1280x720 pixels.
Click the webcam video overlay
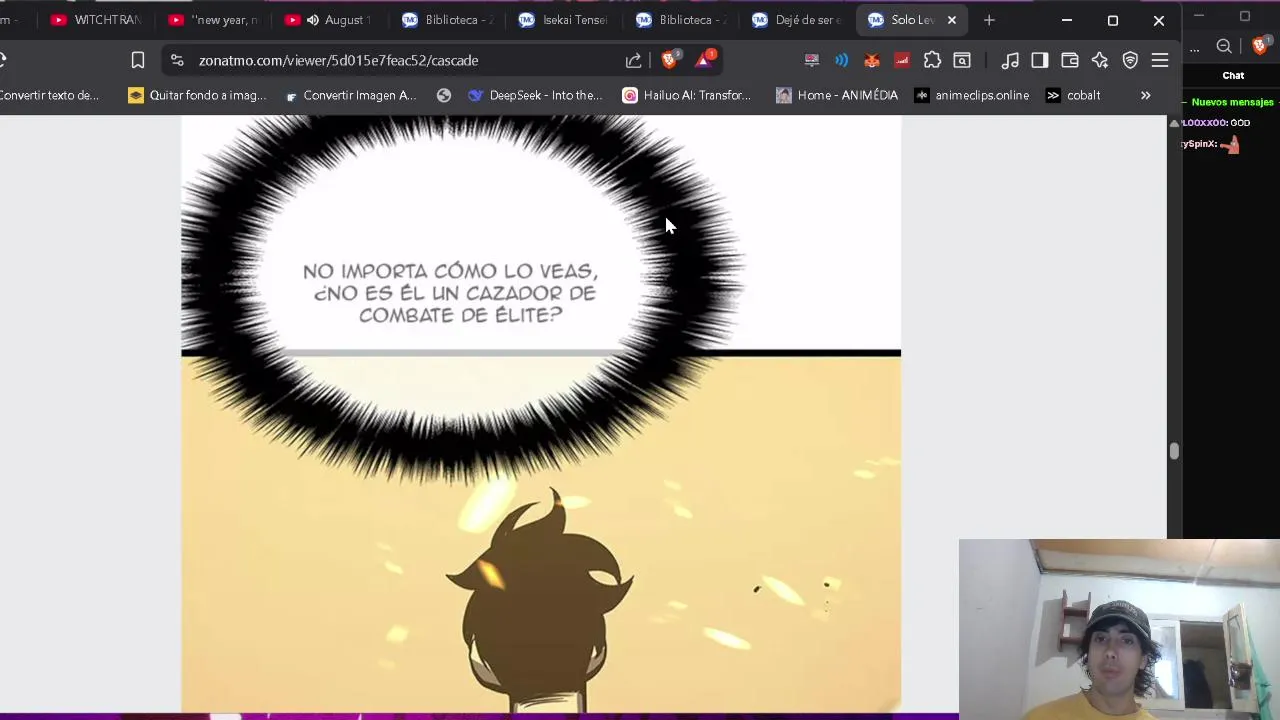1119,629
